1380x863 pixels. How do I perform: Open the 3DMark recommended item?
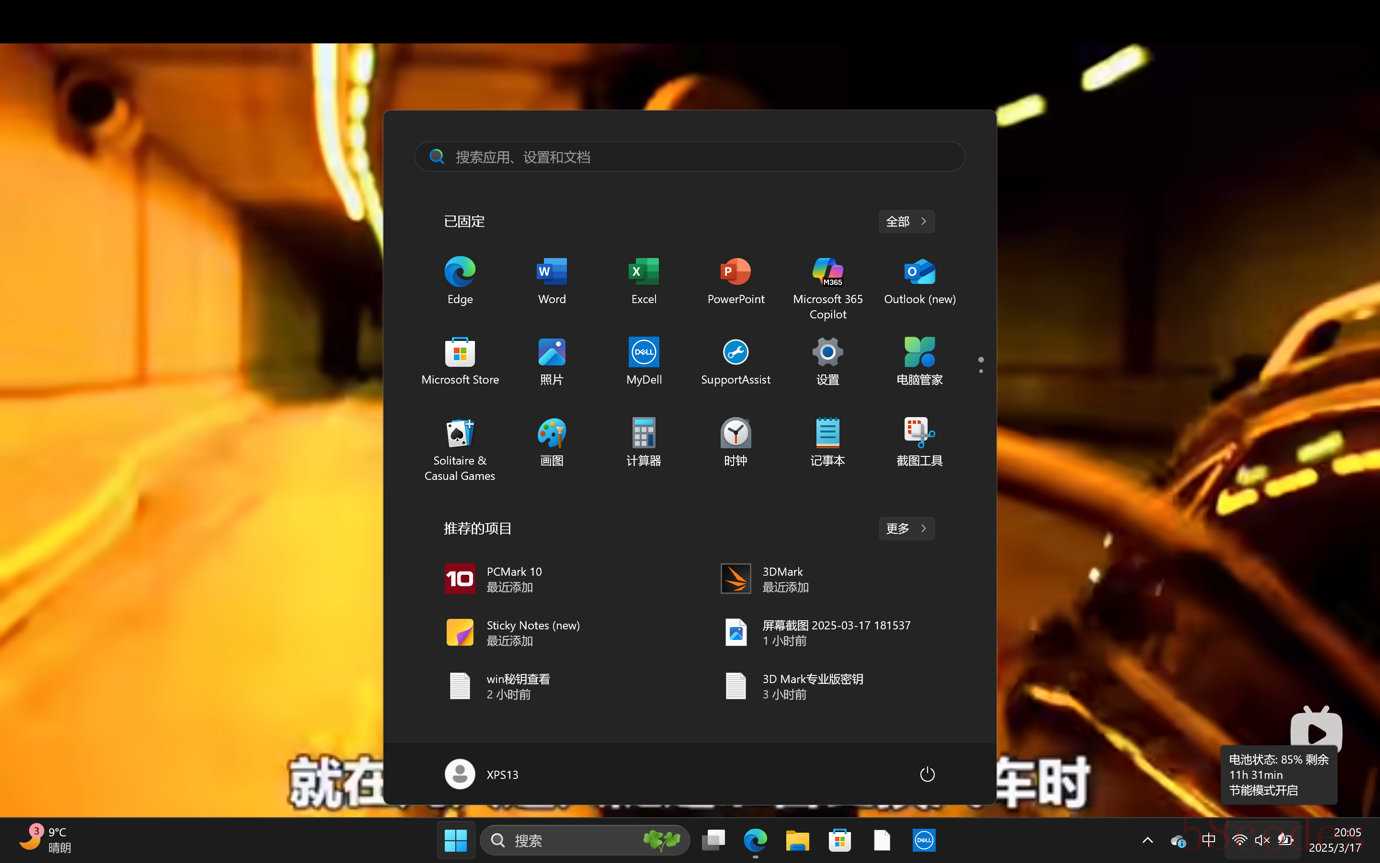783,579
